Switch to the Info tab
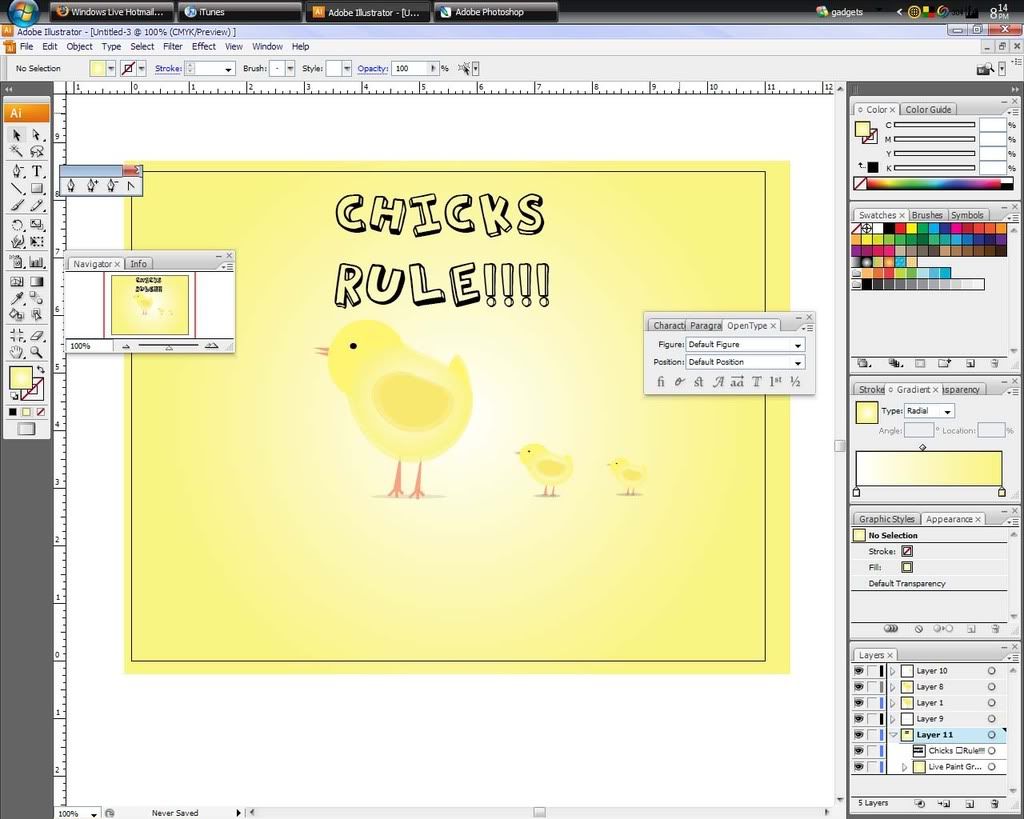This screenshot has width=1024, height=819. click(x=138, y=264)
